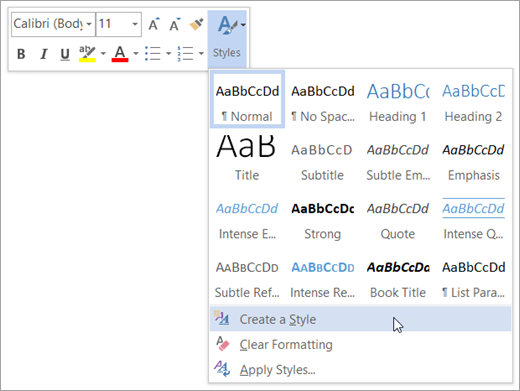Apply the yellow text highlight color
The width and height of the screenshot is (520, 391).
[x=87, y=54]
